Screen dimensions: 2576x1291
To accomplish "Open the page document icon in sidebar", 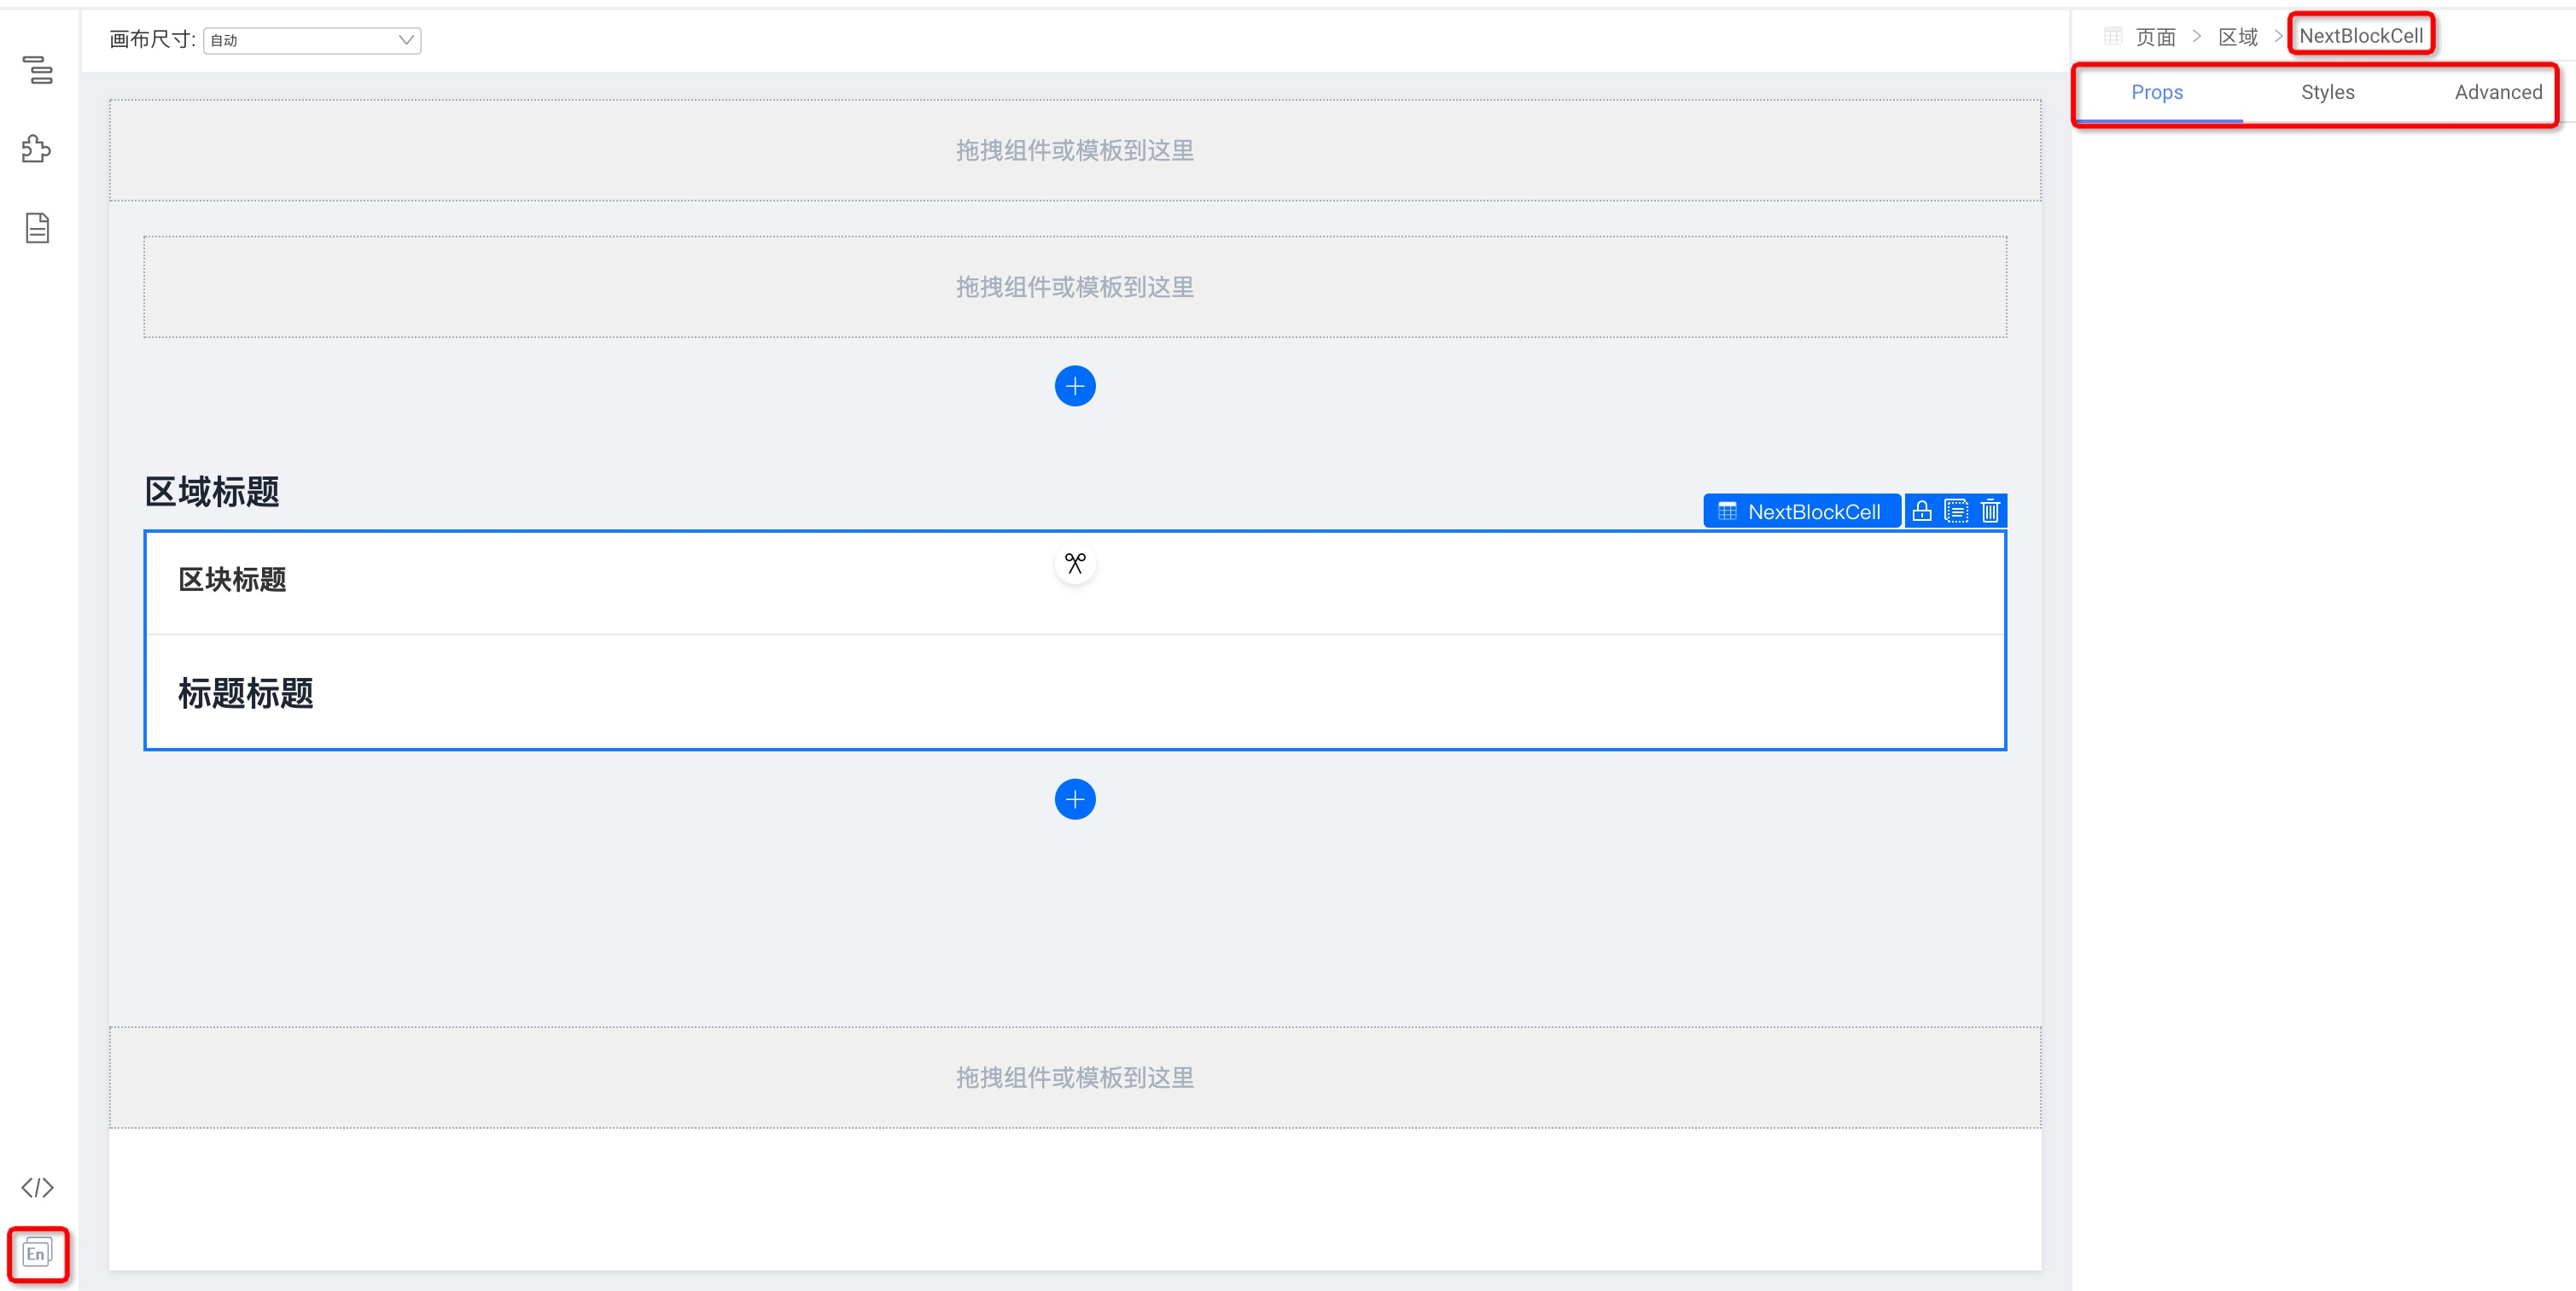I will coord(37,228).
